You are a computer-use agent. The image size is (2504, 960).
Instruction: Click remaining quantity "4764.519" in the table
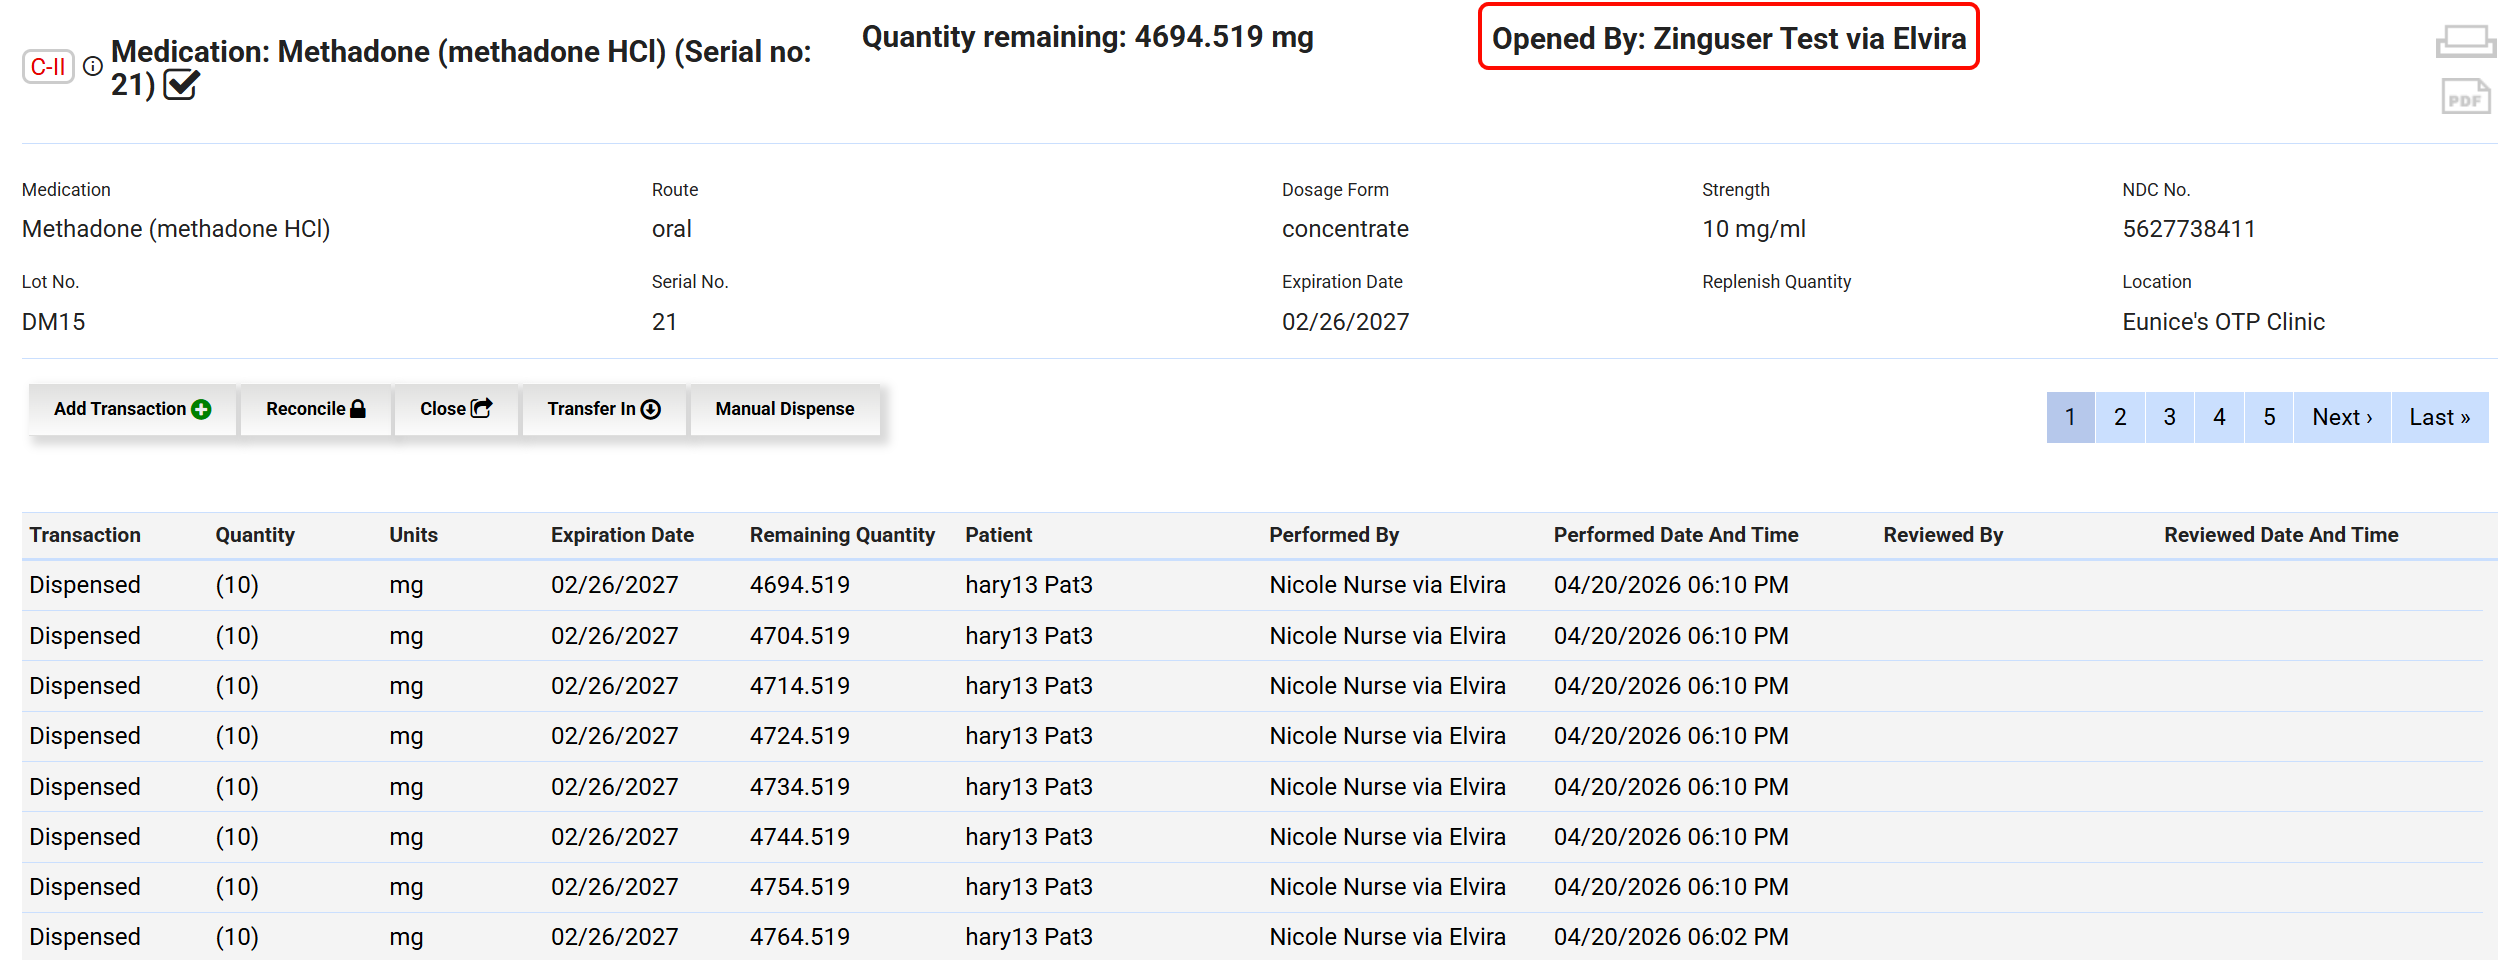(x=800, y=937)
